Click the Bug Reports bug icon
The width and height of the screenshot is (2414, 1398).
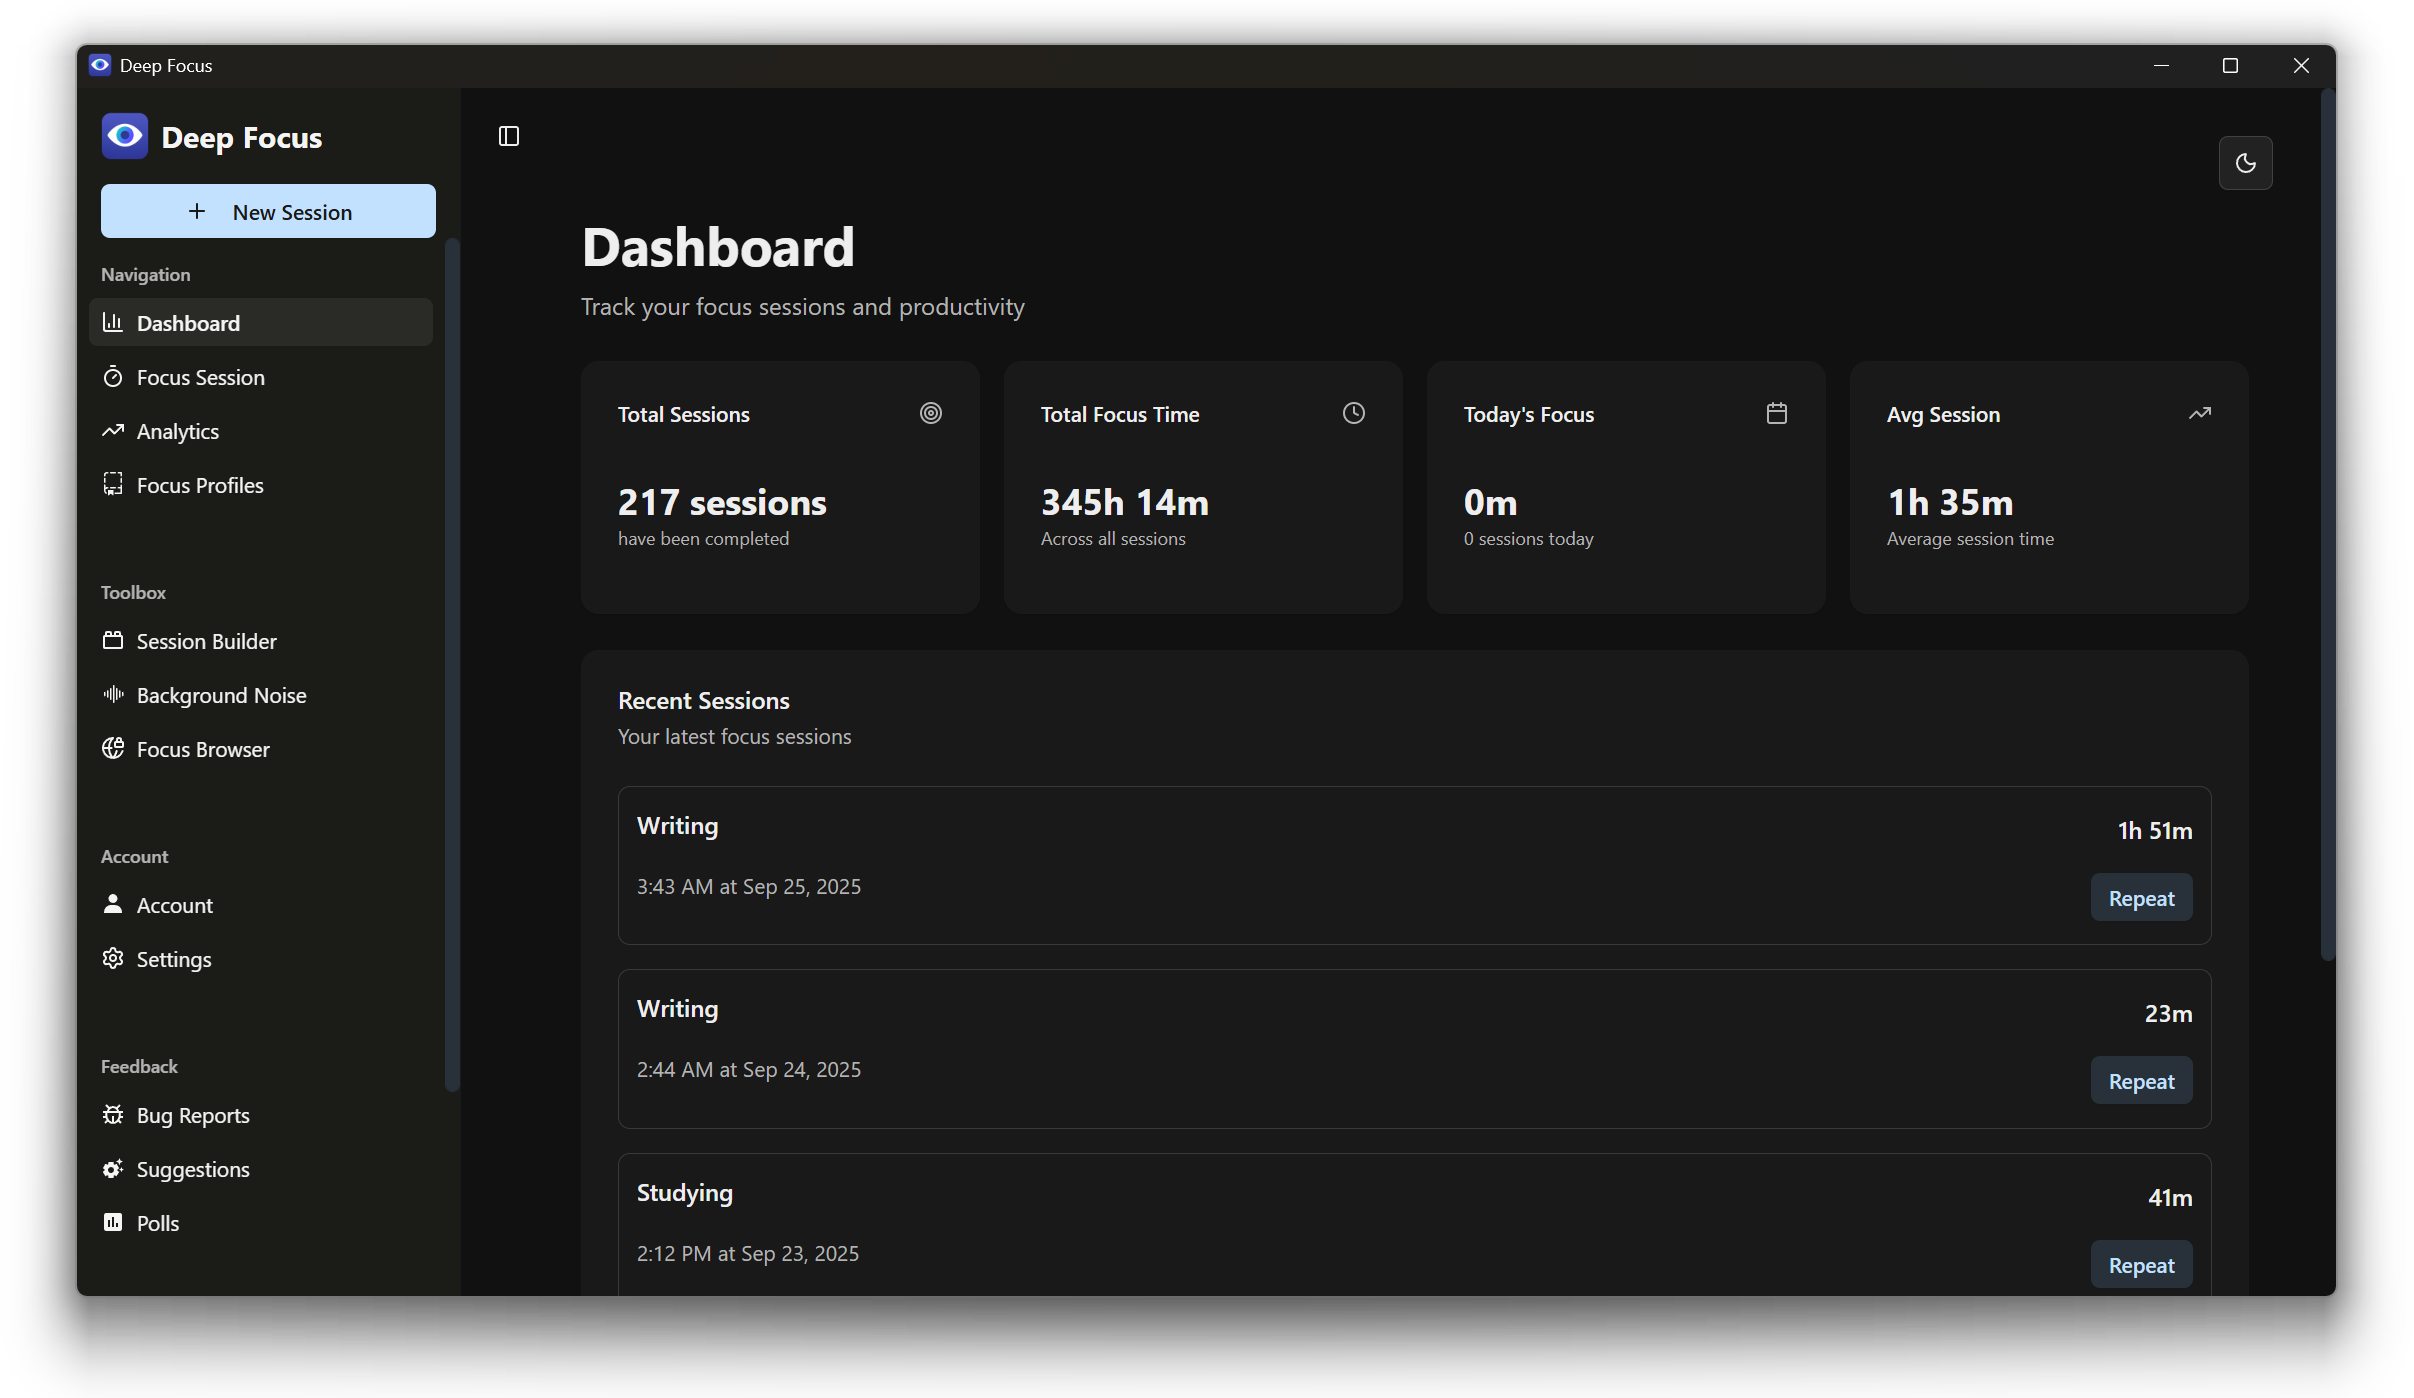(x=113, y=1114)
